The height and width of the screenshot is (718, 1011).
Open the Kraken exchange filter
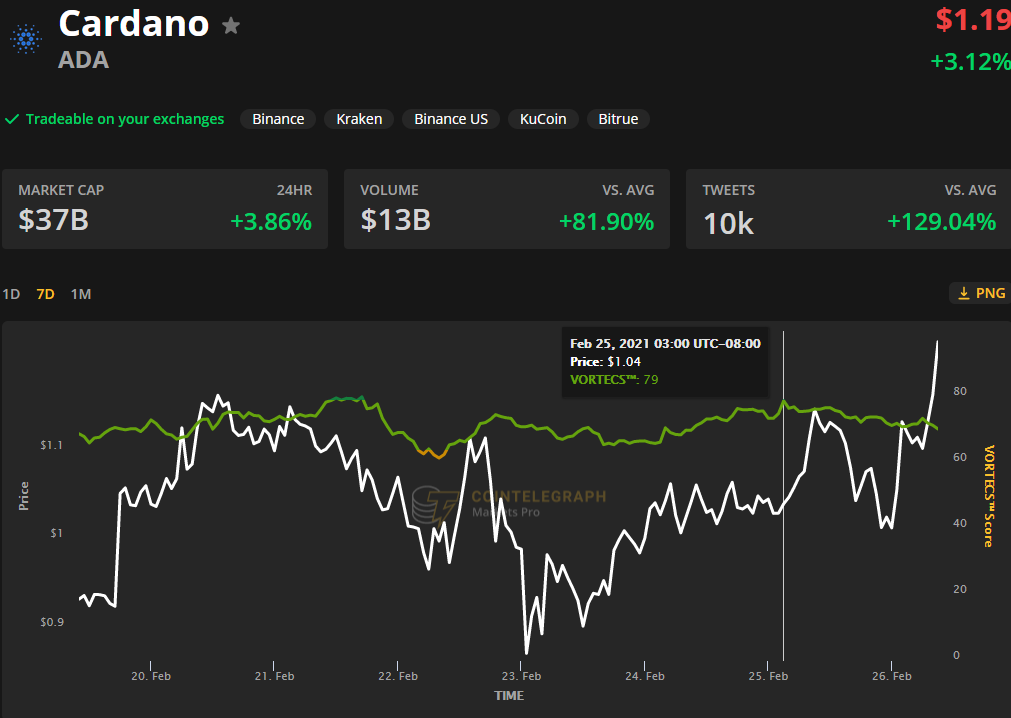coord(358,118)
